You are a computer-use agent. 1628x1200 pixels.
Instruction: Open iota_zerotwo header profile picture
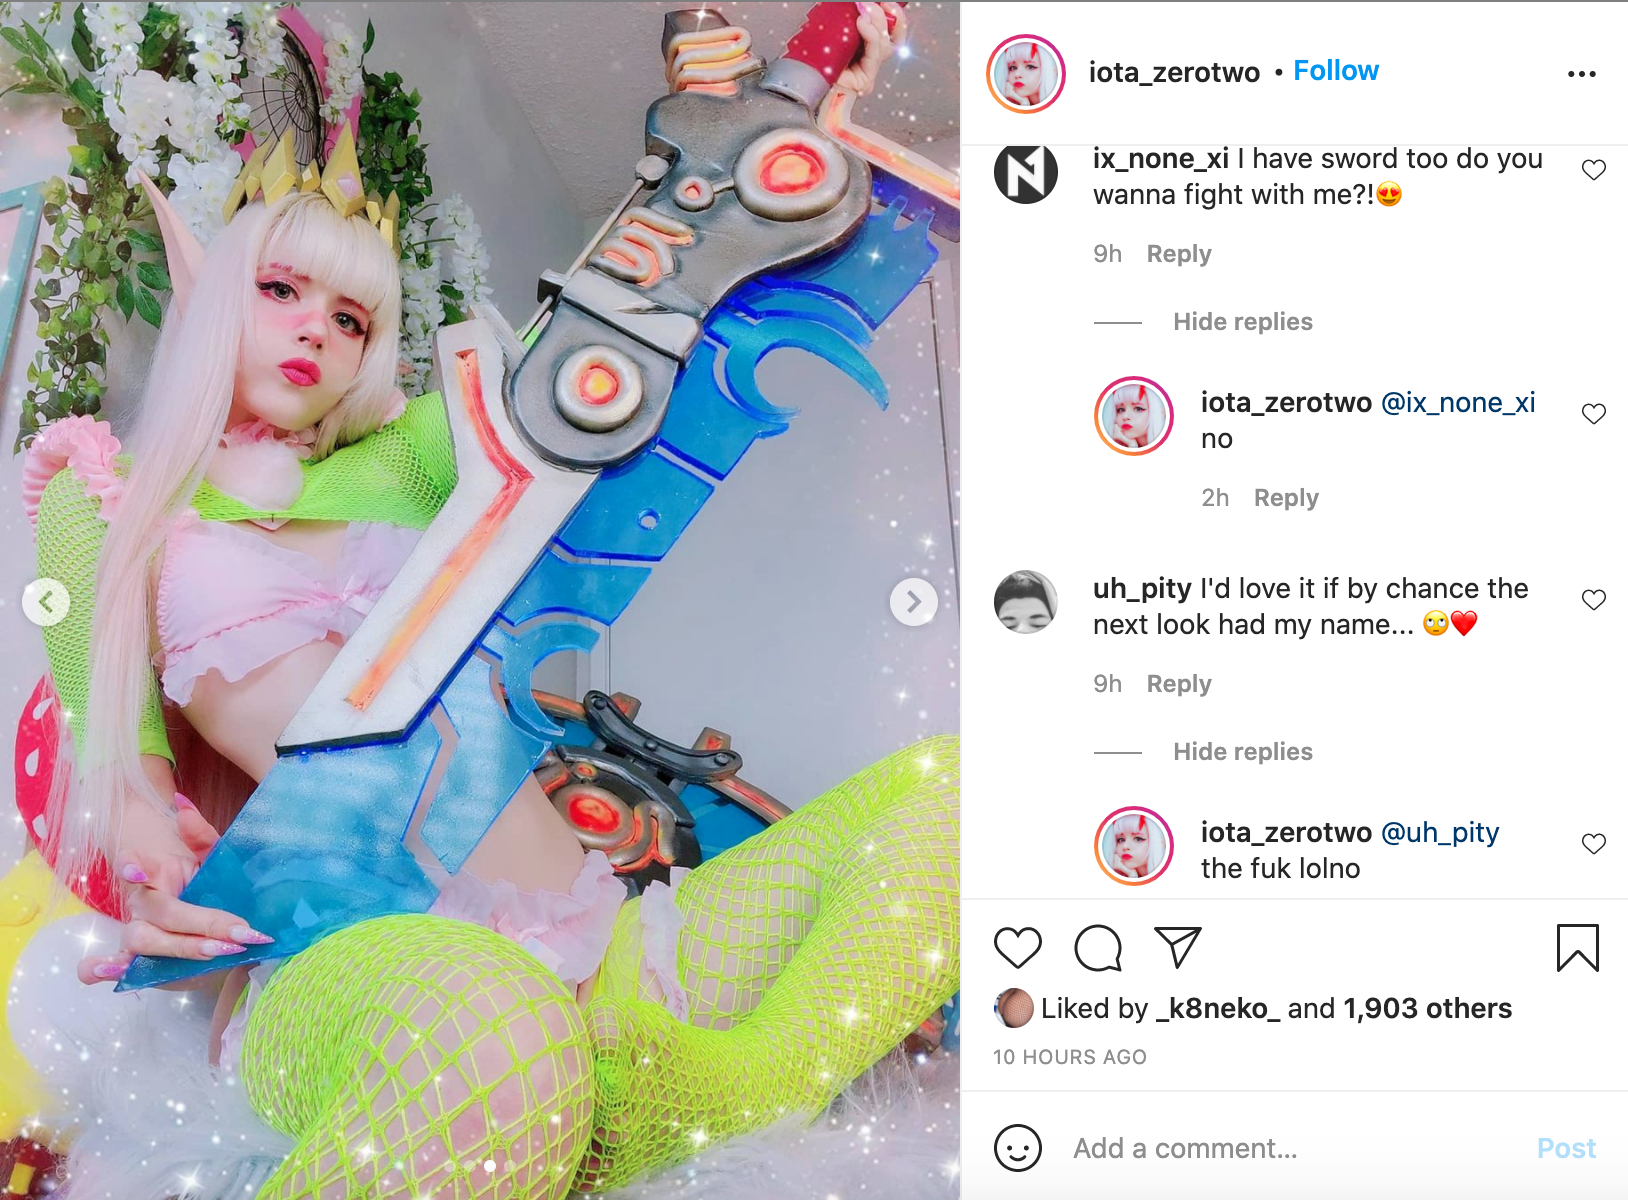[x=1026, y=74]
